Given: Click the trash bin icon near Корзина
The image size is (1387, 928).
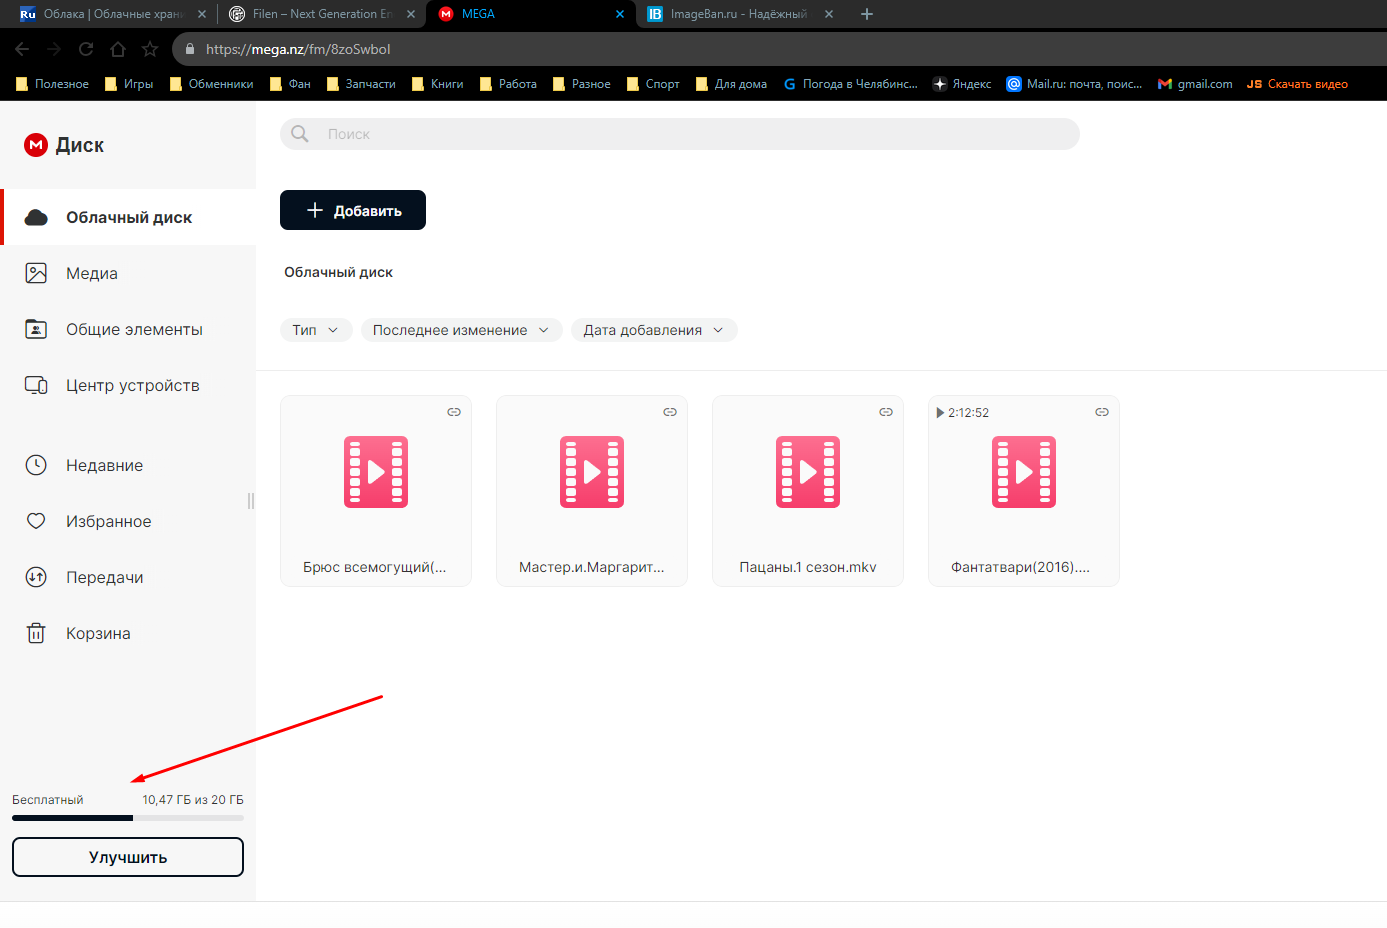Looking at the screenshot, I should click(36, 633).
